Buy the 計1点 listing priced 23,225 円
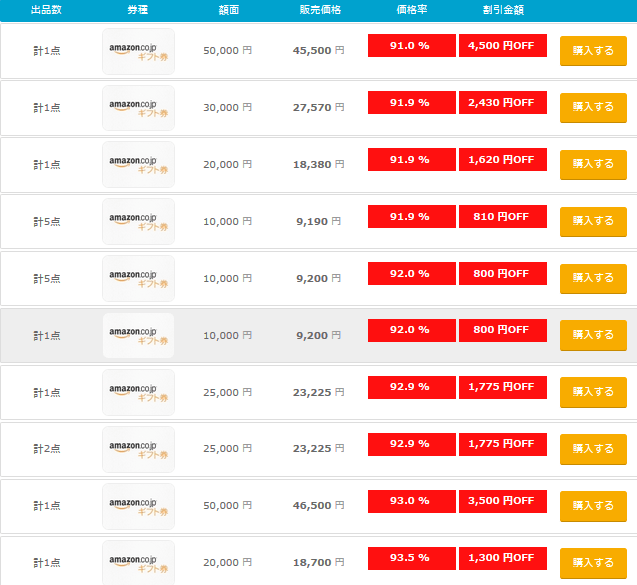The height and width of the screenshot is (585, 637). click(593, 392)
